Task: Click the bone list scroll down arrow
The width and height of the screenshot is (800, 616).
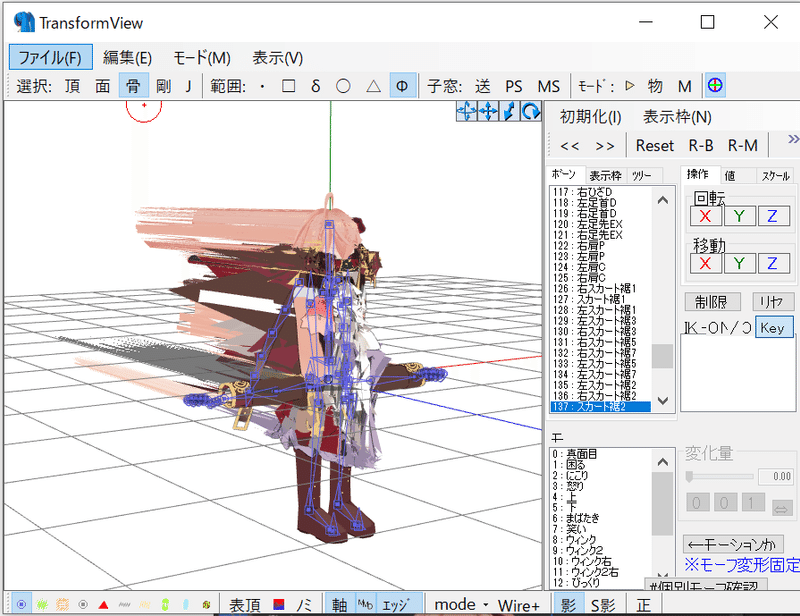Action: coord(663,401)
